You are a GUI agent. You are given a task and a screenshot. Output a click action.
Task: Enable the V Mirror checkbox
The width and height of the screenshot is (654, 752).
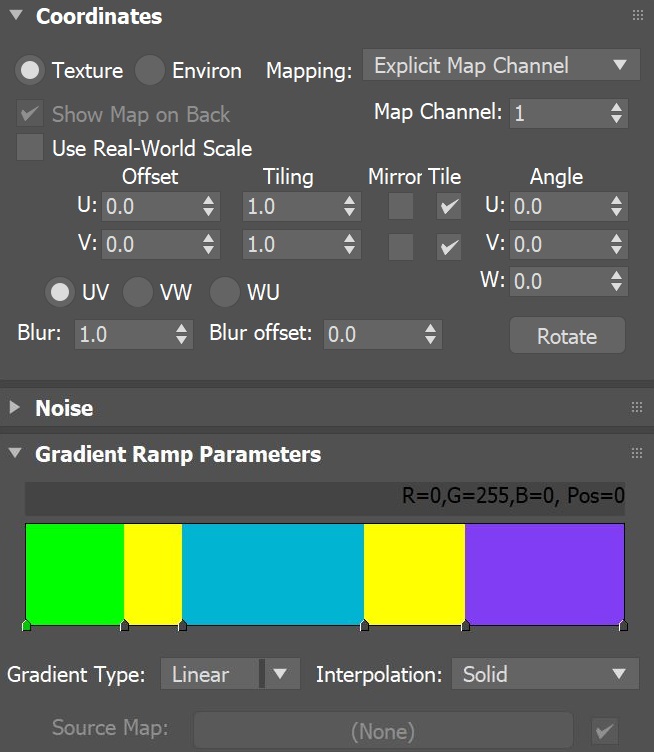401,245
